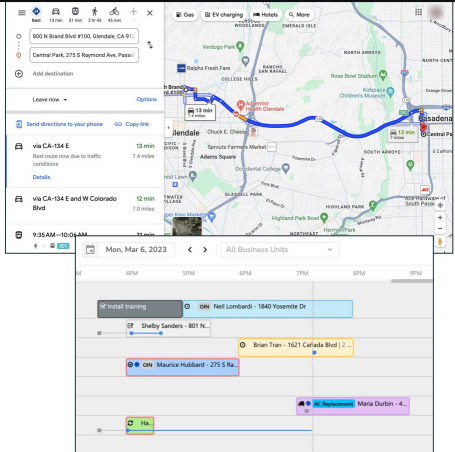Select the flights travel mode
Image resolution: width=455 pixels, height=452 pixels.
coord(133,12)
